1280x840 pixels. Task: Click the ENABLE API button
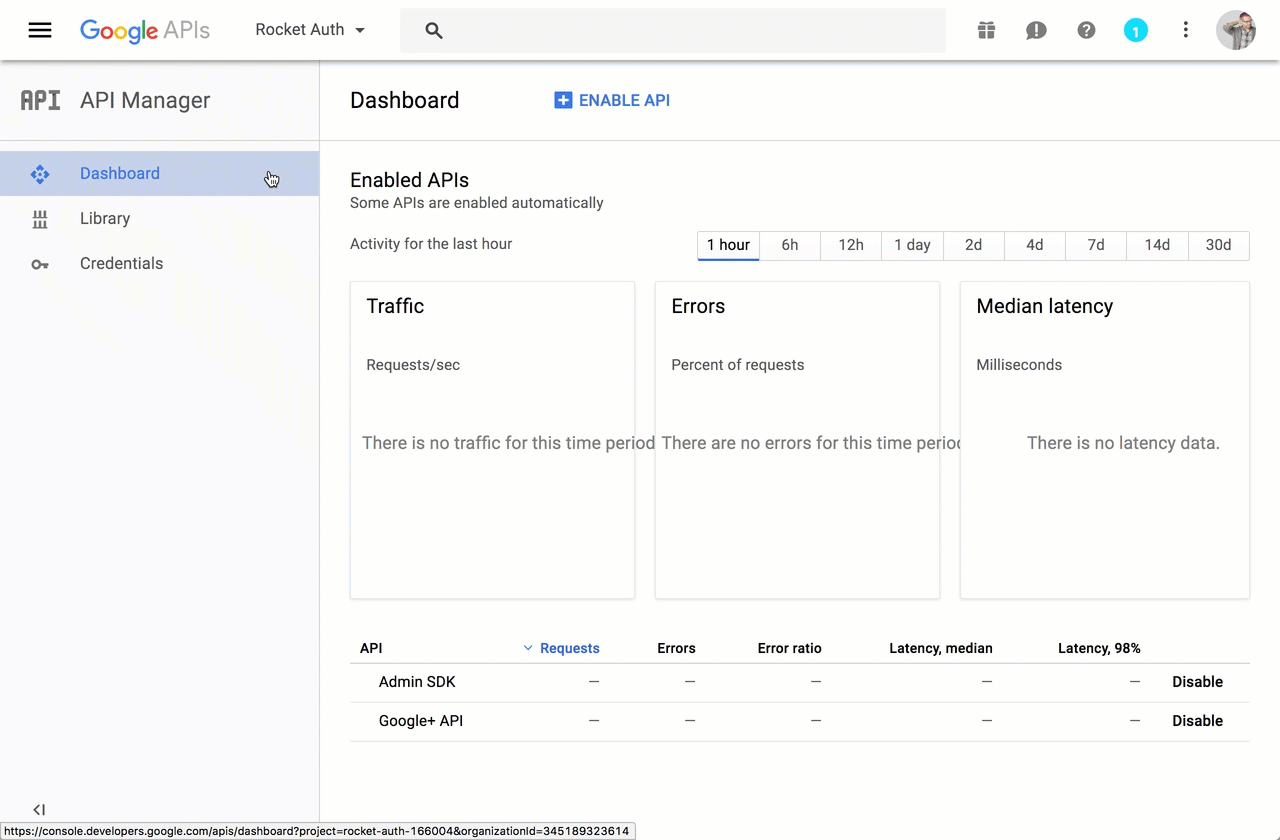(612, 100)
